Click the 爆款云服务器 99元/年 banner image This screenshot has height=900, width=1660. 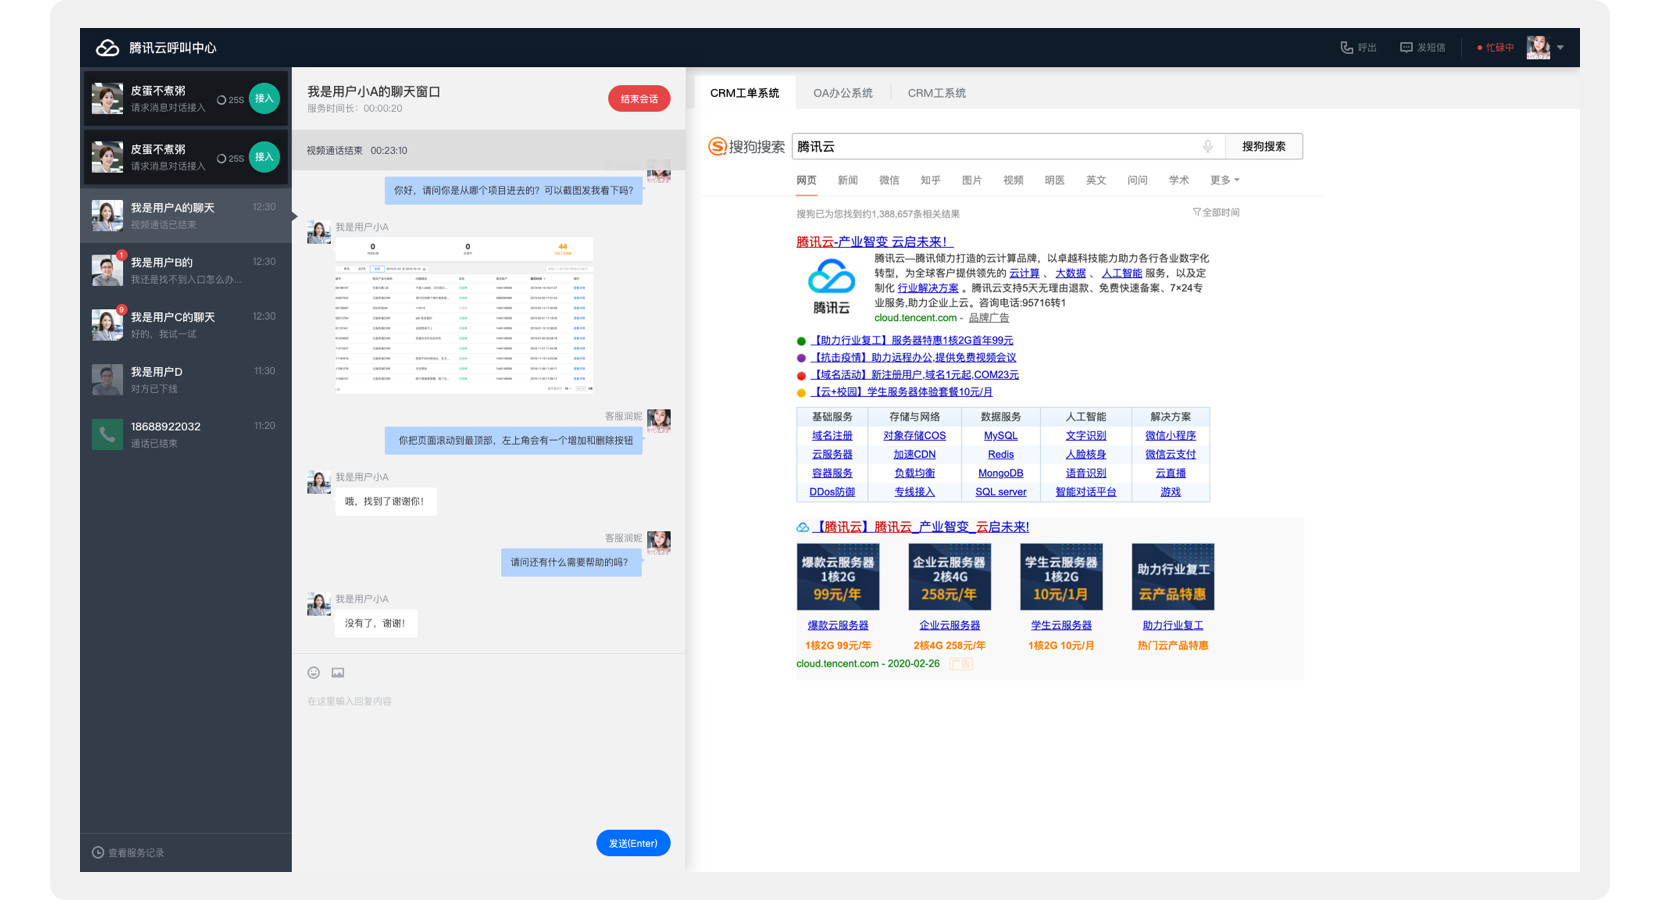click(838, 577)
